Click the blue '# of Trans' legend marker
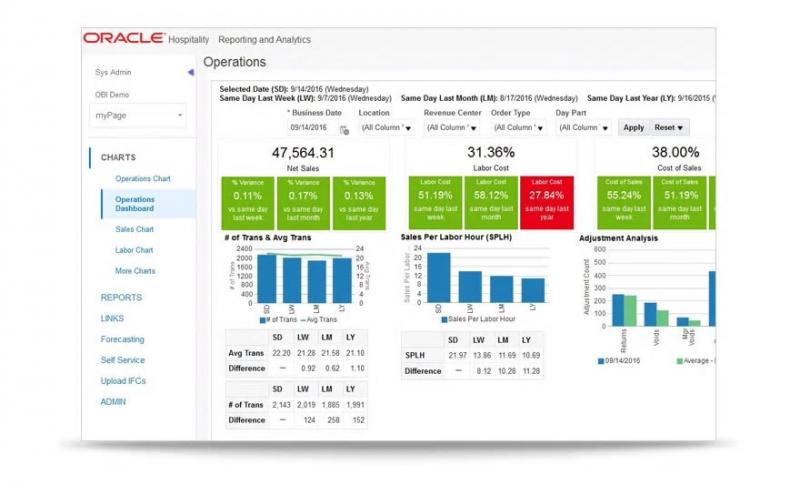 (263, 320)
